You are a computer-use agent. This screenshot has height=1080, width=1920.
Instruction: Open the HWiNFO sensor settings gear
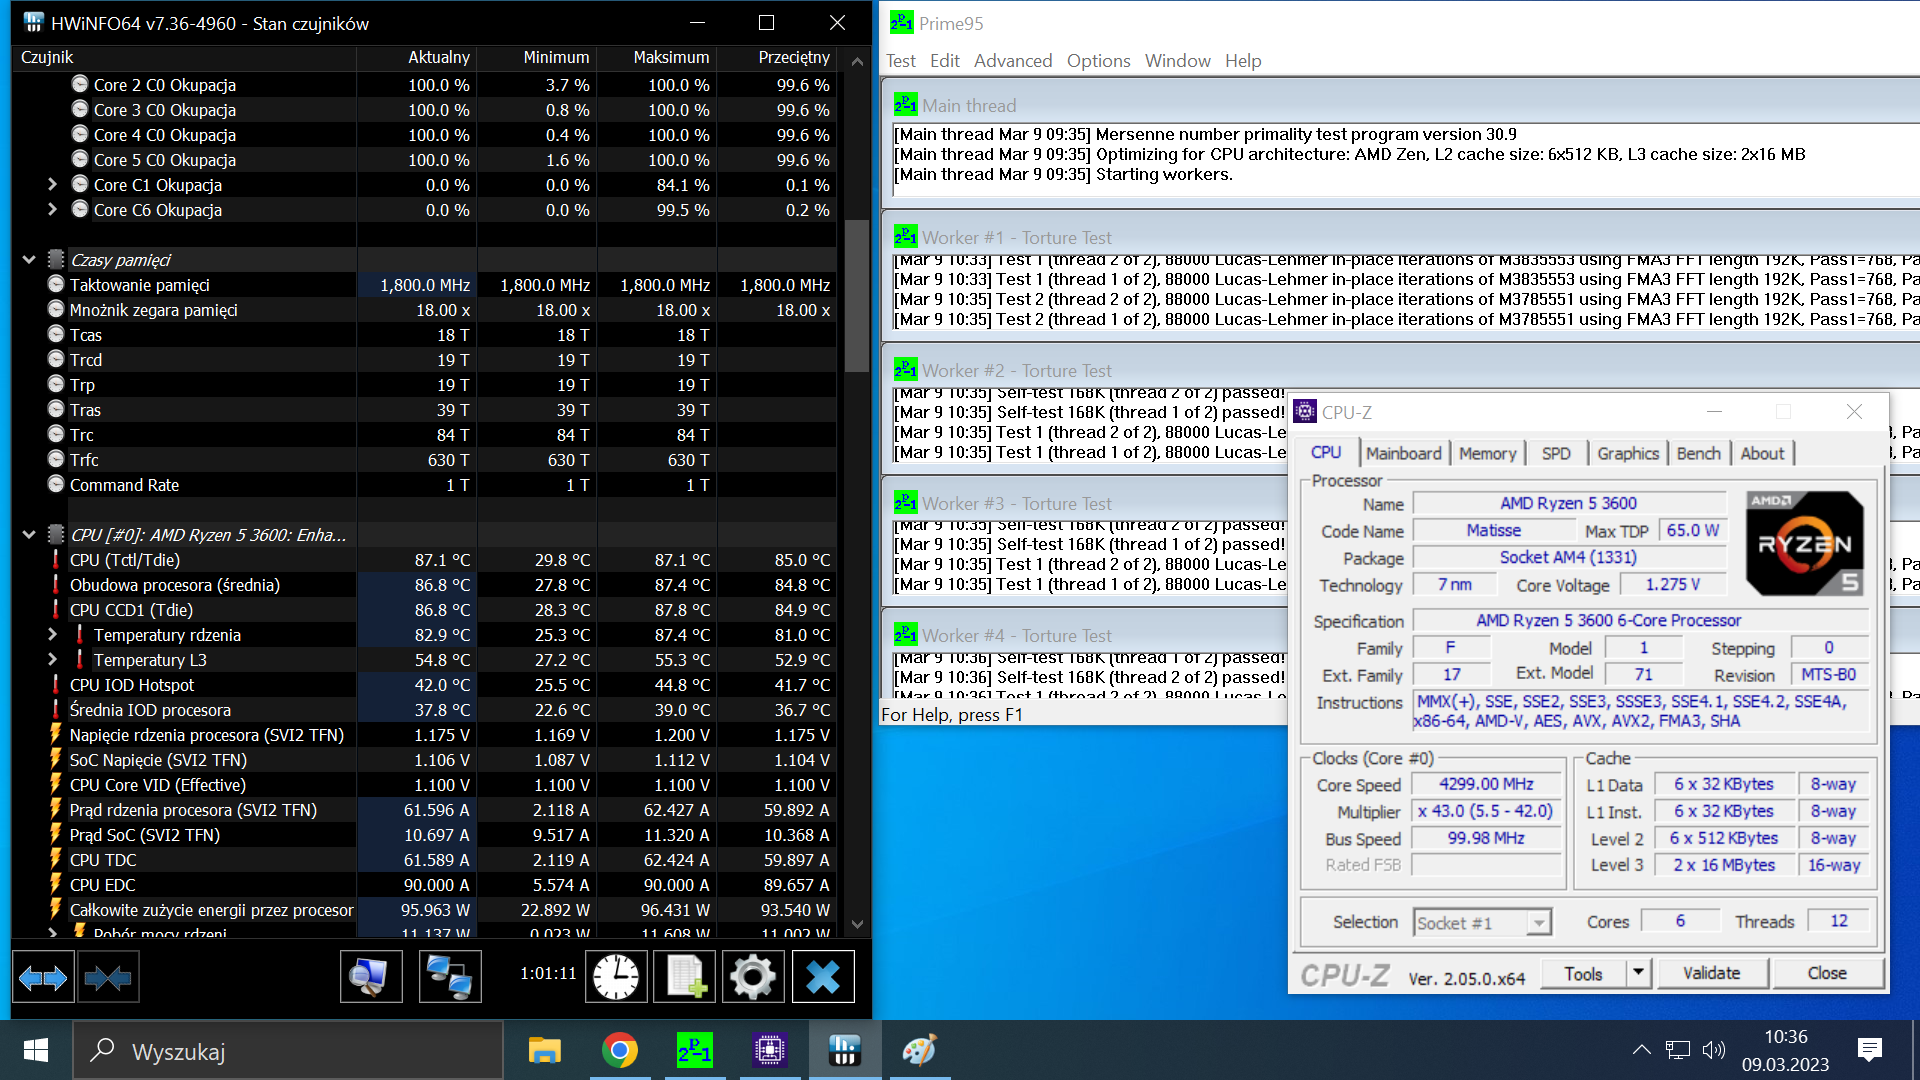point(752,977)
